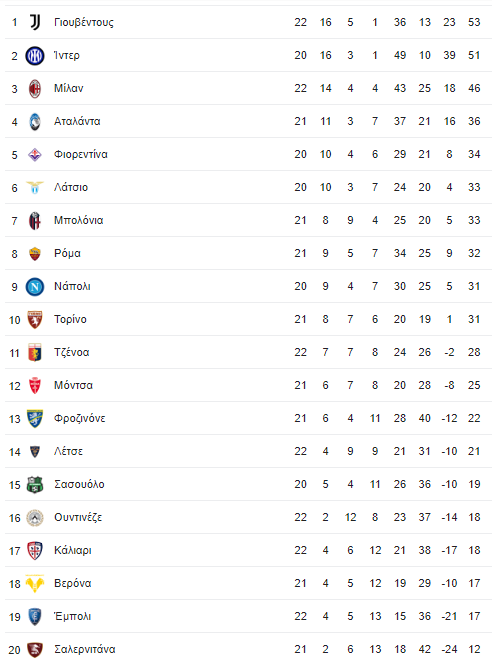Image resolution: width=492 pixels, height=672 pixels.
Task: Click the Roma club crest icon
Action: pyautogui.click(x=35, y=254)
